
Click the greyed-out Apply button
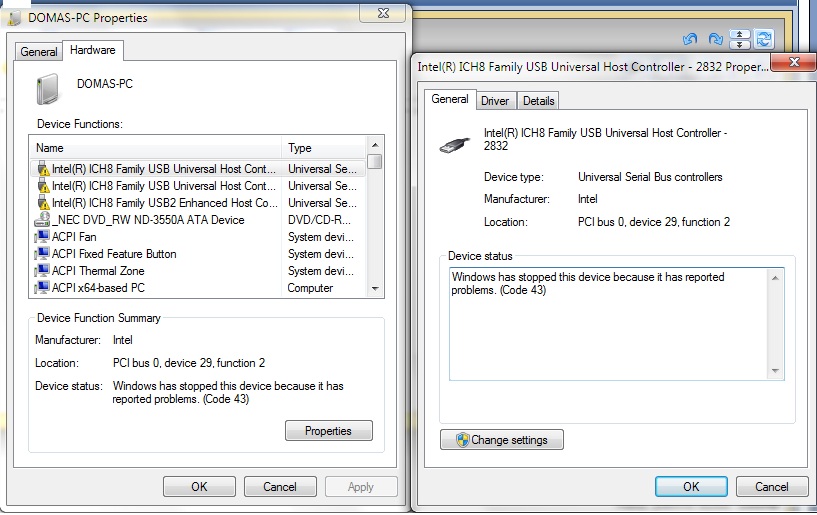pyautogui.click(x=361, y=486)
